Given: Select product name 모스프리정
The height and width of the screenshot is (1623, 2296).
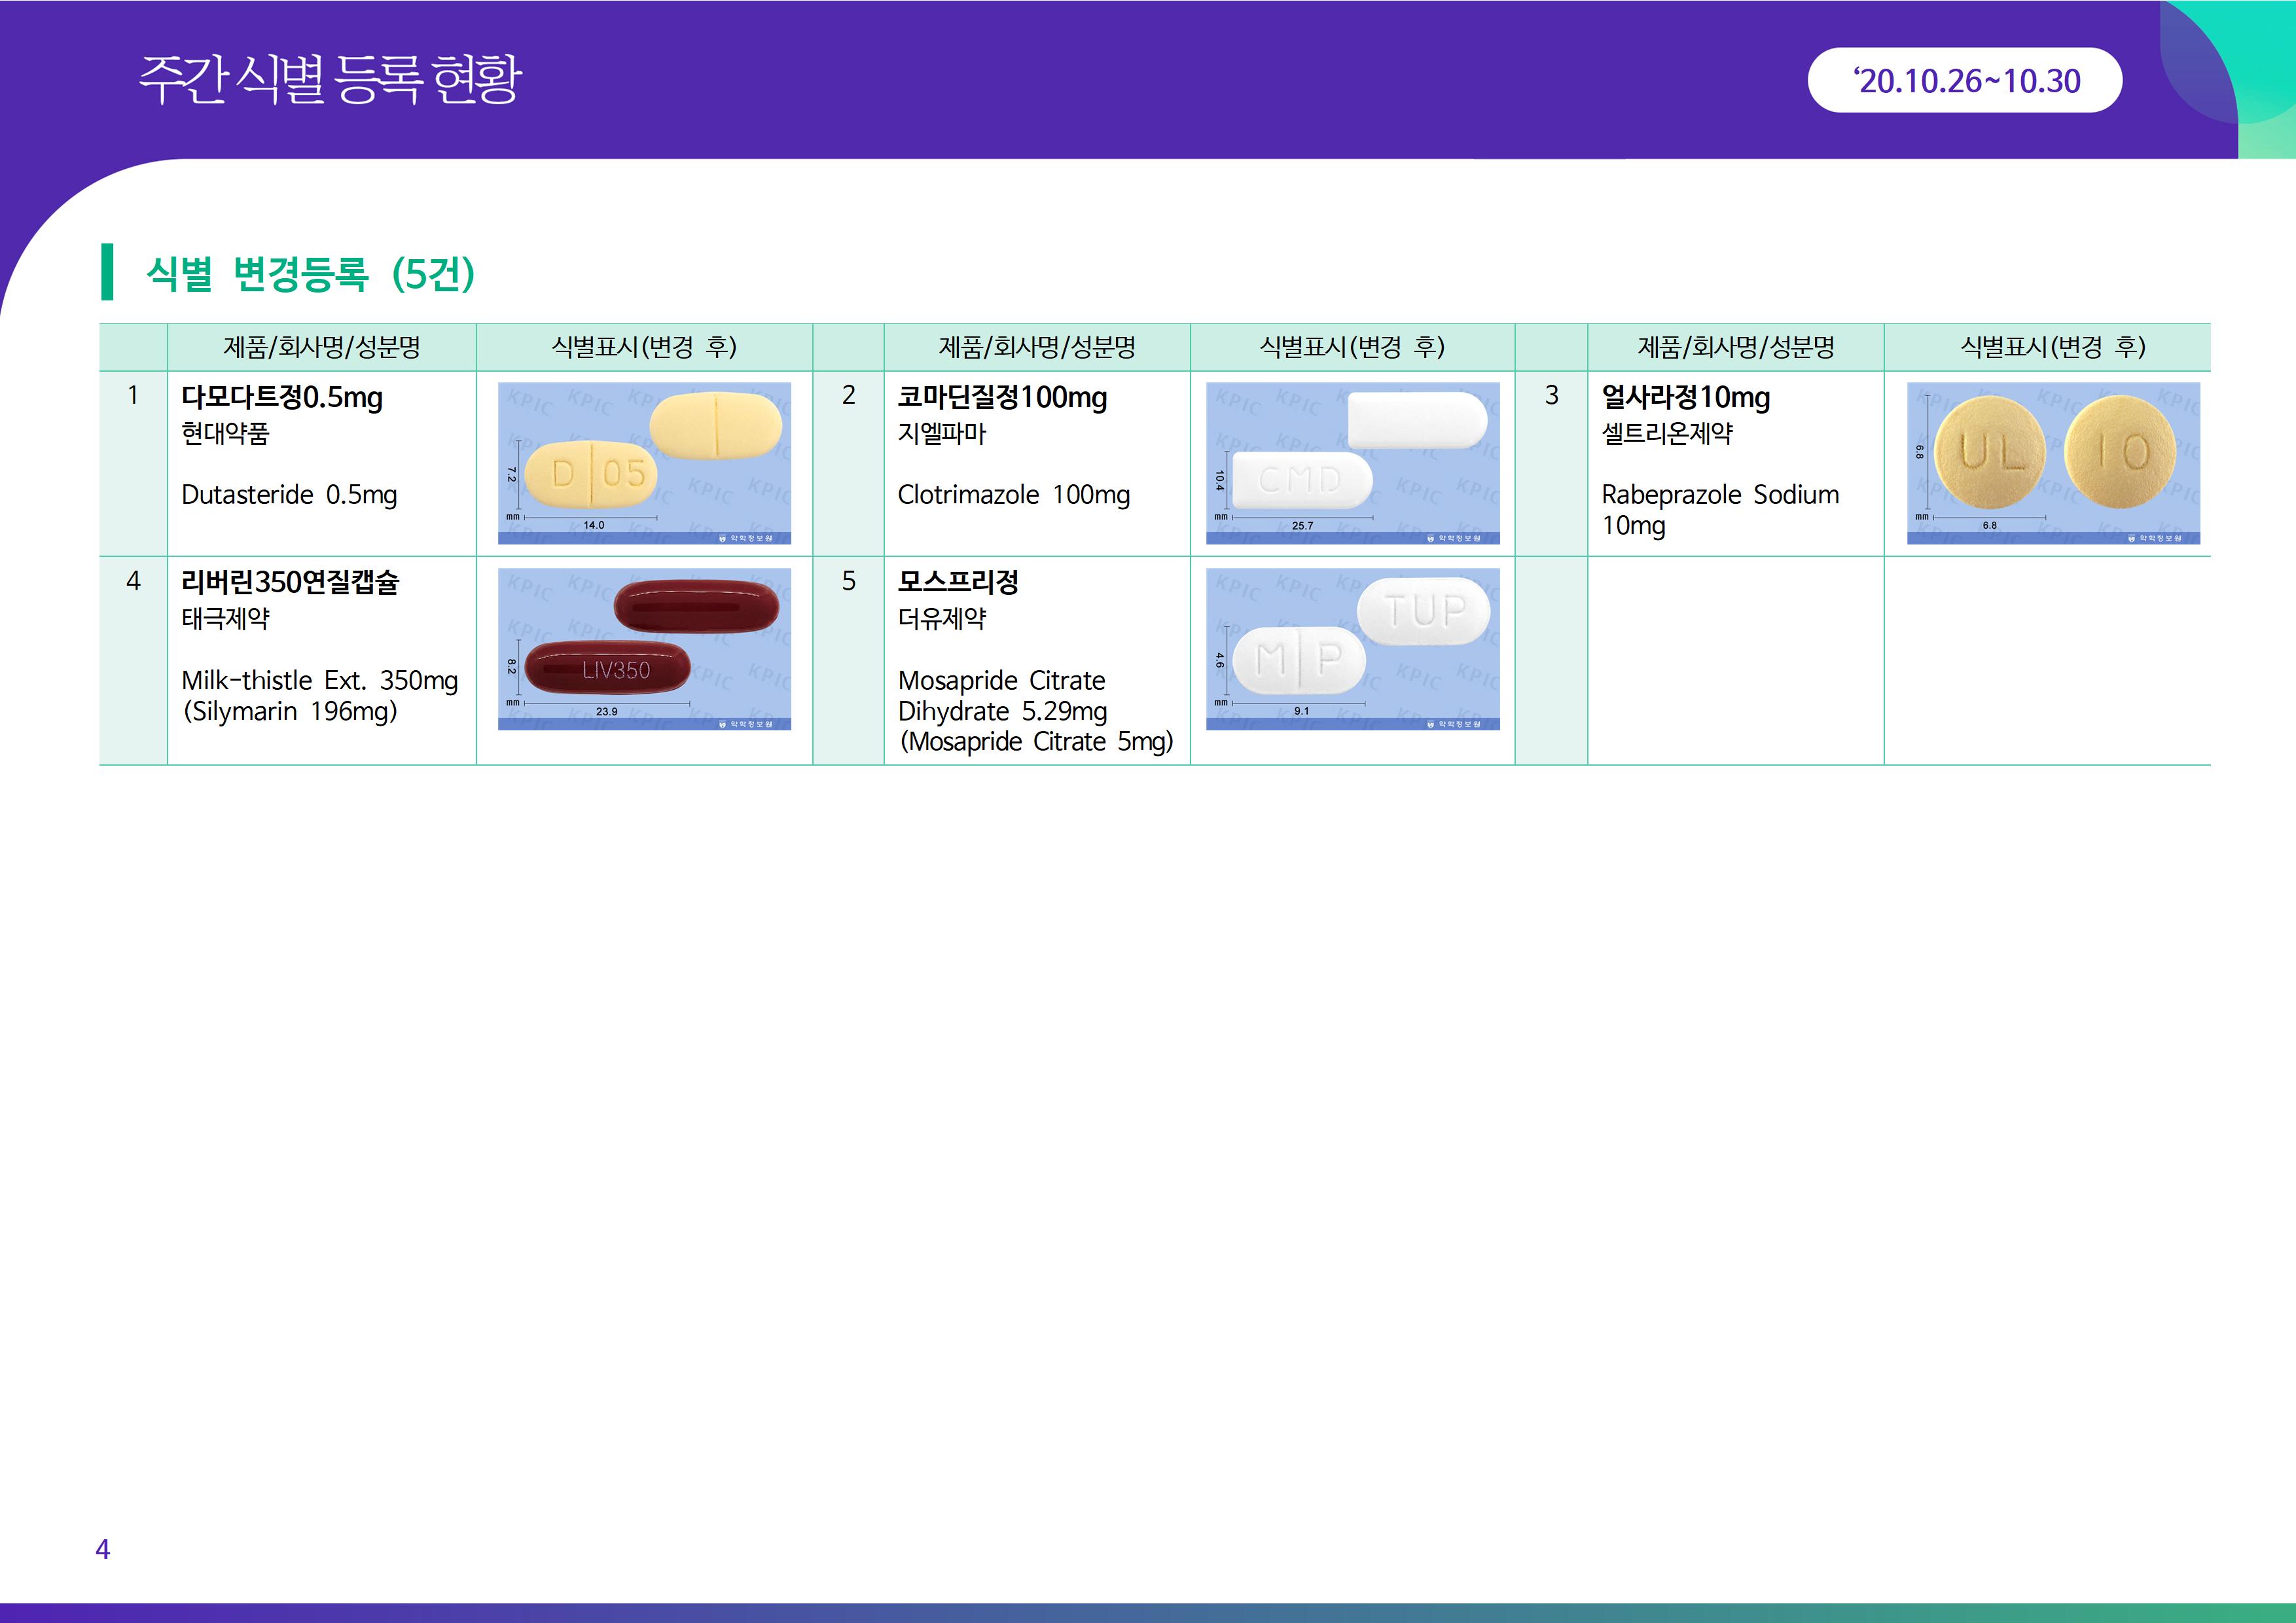Looking at the screenshot, I should [958, 582].
